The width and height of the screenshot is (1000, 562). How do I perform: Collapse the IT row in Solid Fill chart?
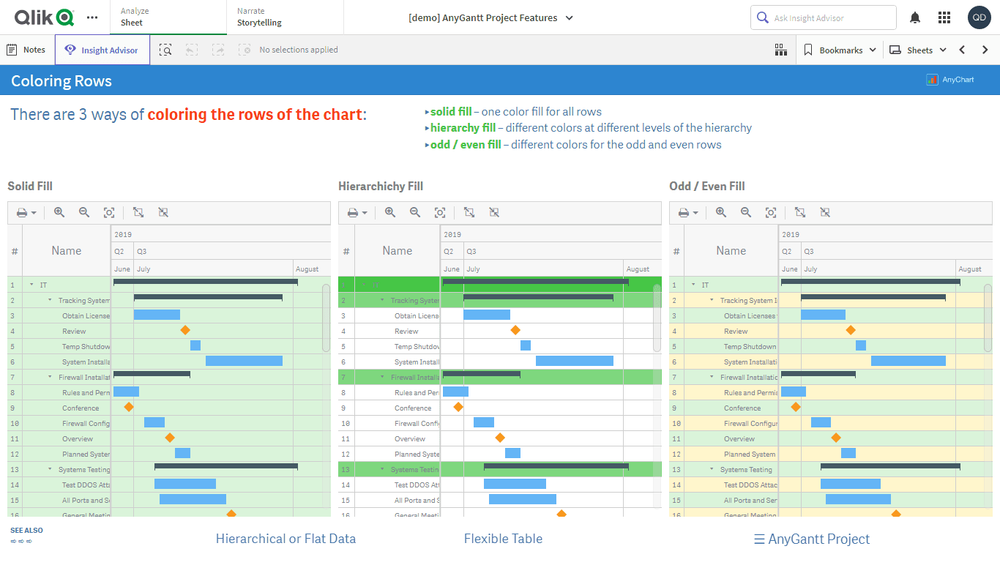point(31,285)
